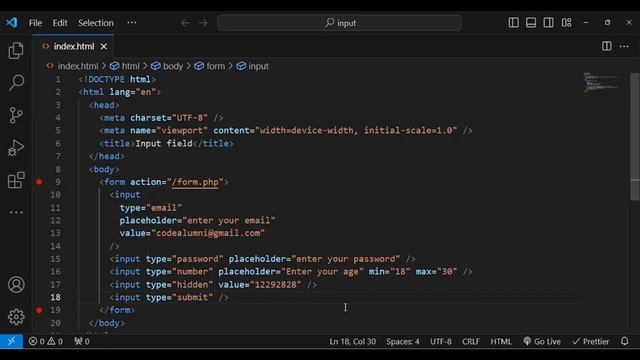Open the Manage gear settings icon
This screenshot has width=640, height=360.
pos(16,317)
